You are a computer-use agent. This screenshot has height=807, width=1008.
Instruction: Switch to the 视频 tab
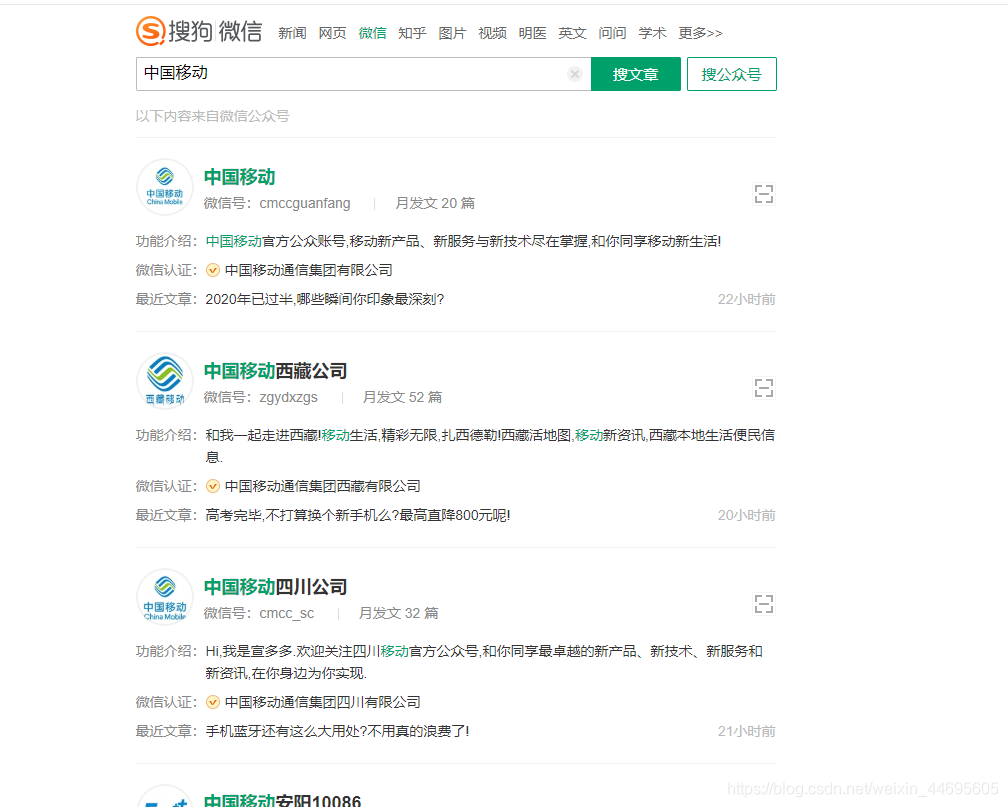click(492, 33)
